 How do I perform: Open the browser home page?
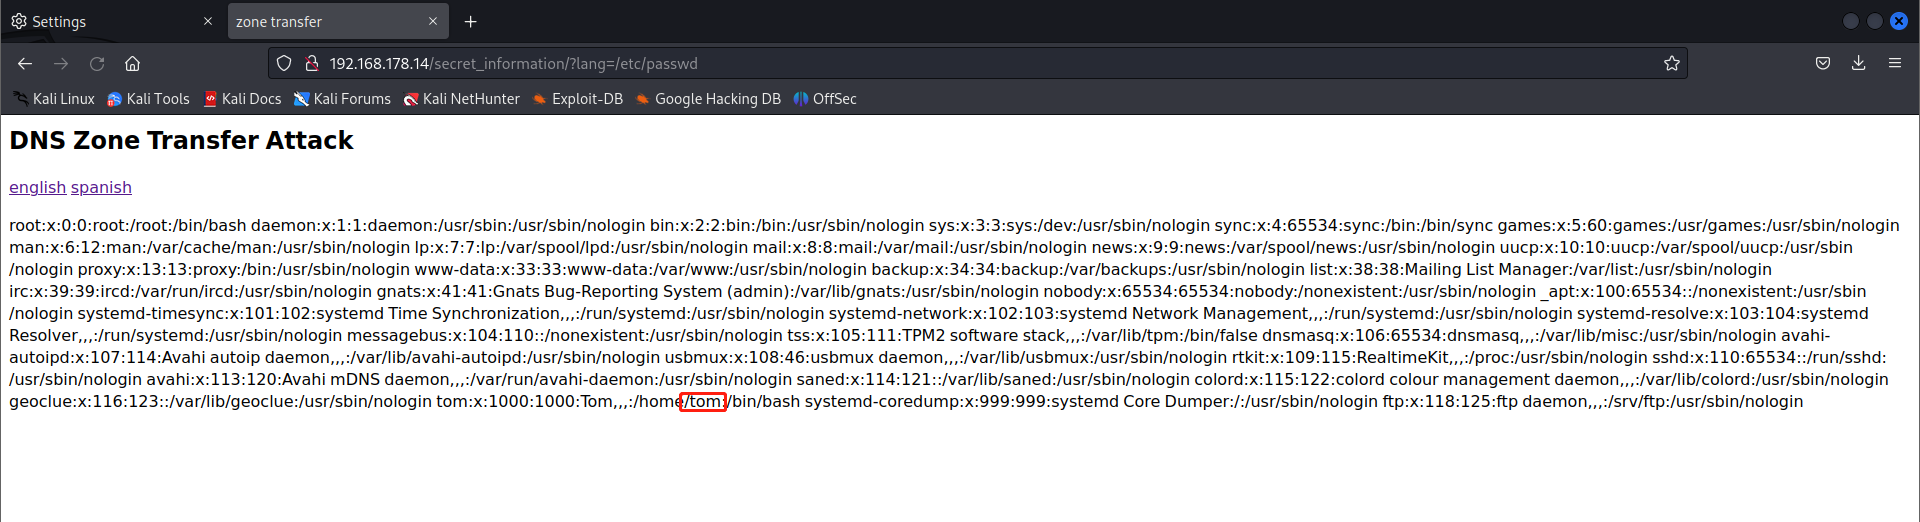[132, 63]
